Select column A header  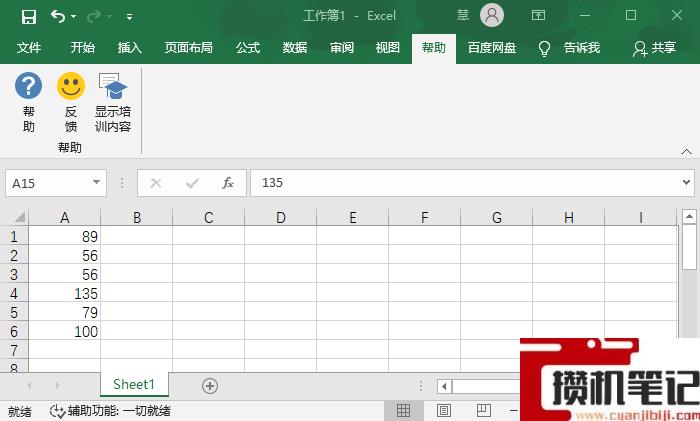click(65, 217)
